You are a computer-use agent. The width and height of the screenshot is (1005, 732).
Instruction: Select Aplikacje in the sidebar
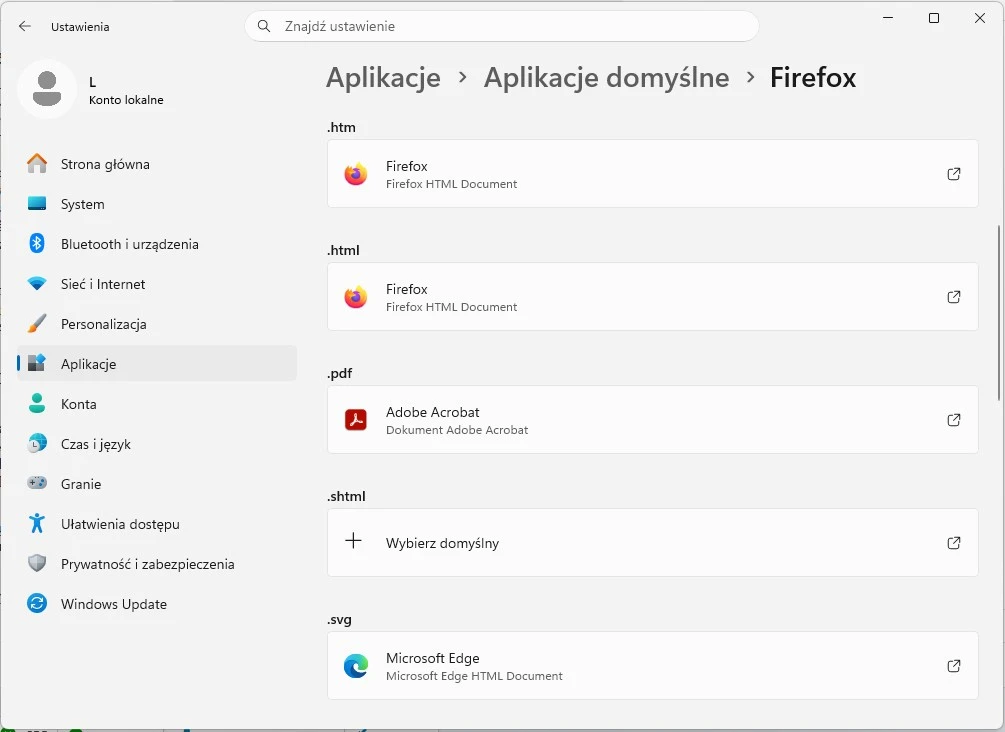tap(157, 363)
